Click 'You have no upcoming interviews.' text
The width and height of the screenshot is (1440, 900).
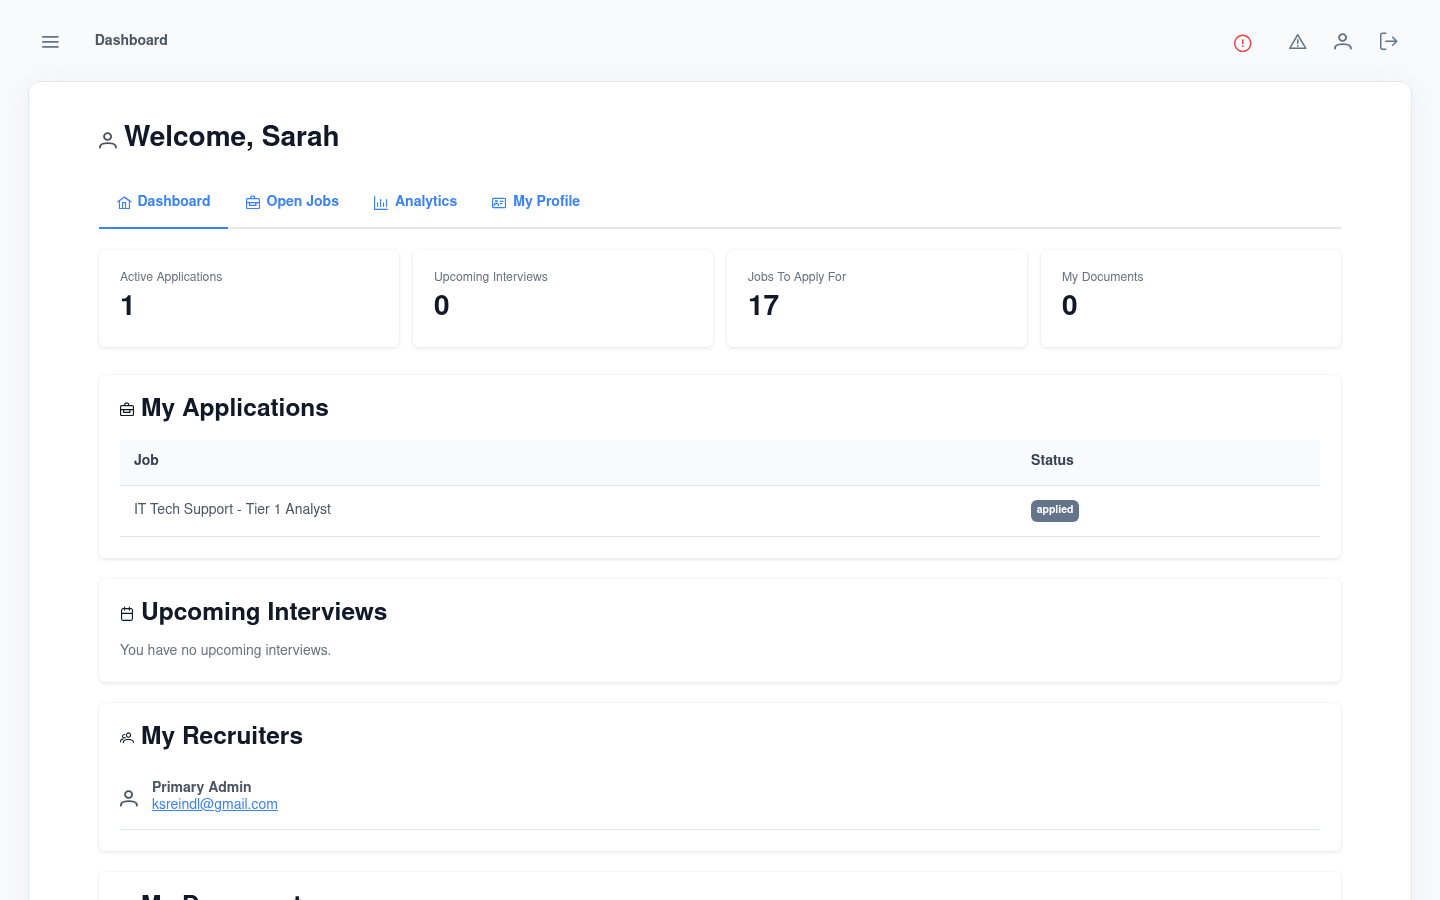tap(225, 650)
